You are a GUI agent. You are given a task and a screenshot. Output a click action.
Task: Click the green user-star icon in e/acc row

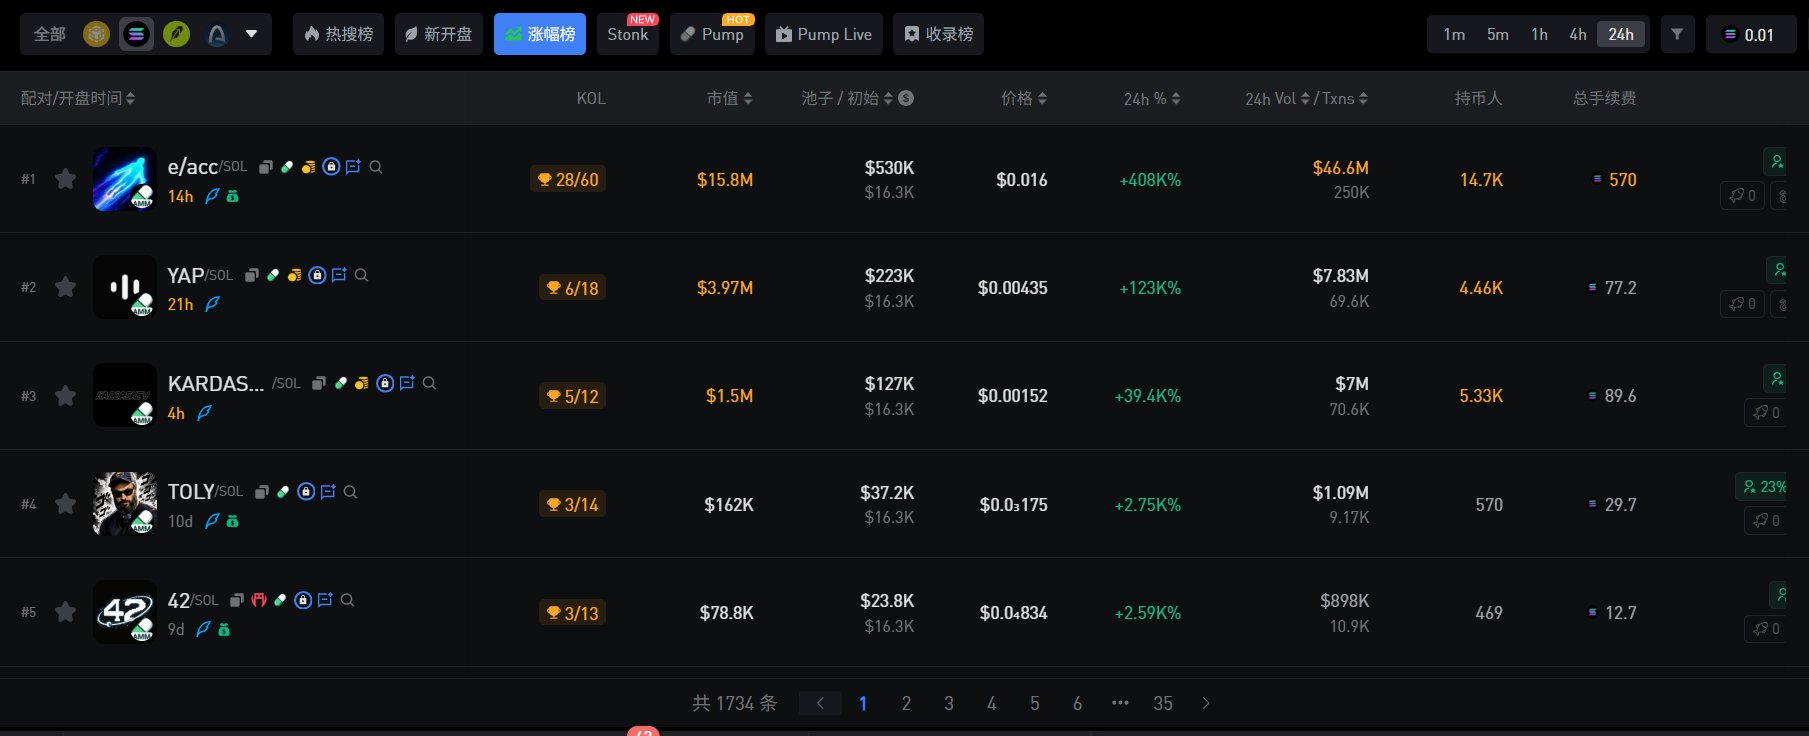(x=1776, y=161)
